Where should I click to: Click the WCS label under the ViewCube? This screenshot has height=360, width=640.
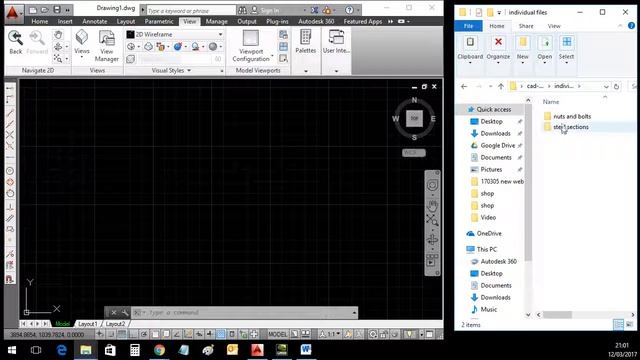413,153
